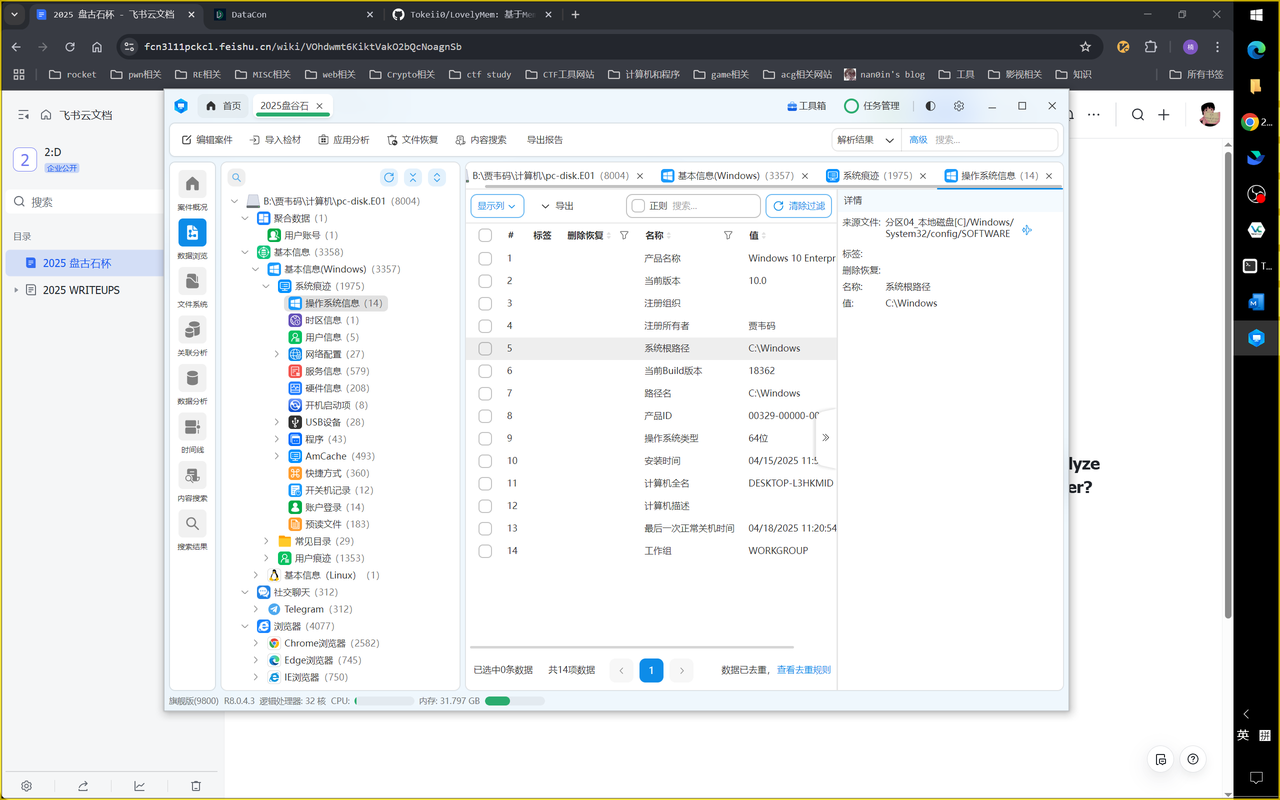Click 导出报告 export report button
The image size is (1280, 800).
click(545, 140)
